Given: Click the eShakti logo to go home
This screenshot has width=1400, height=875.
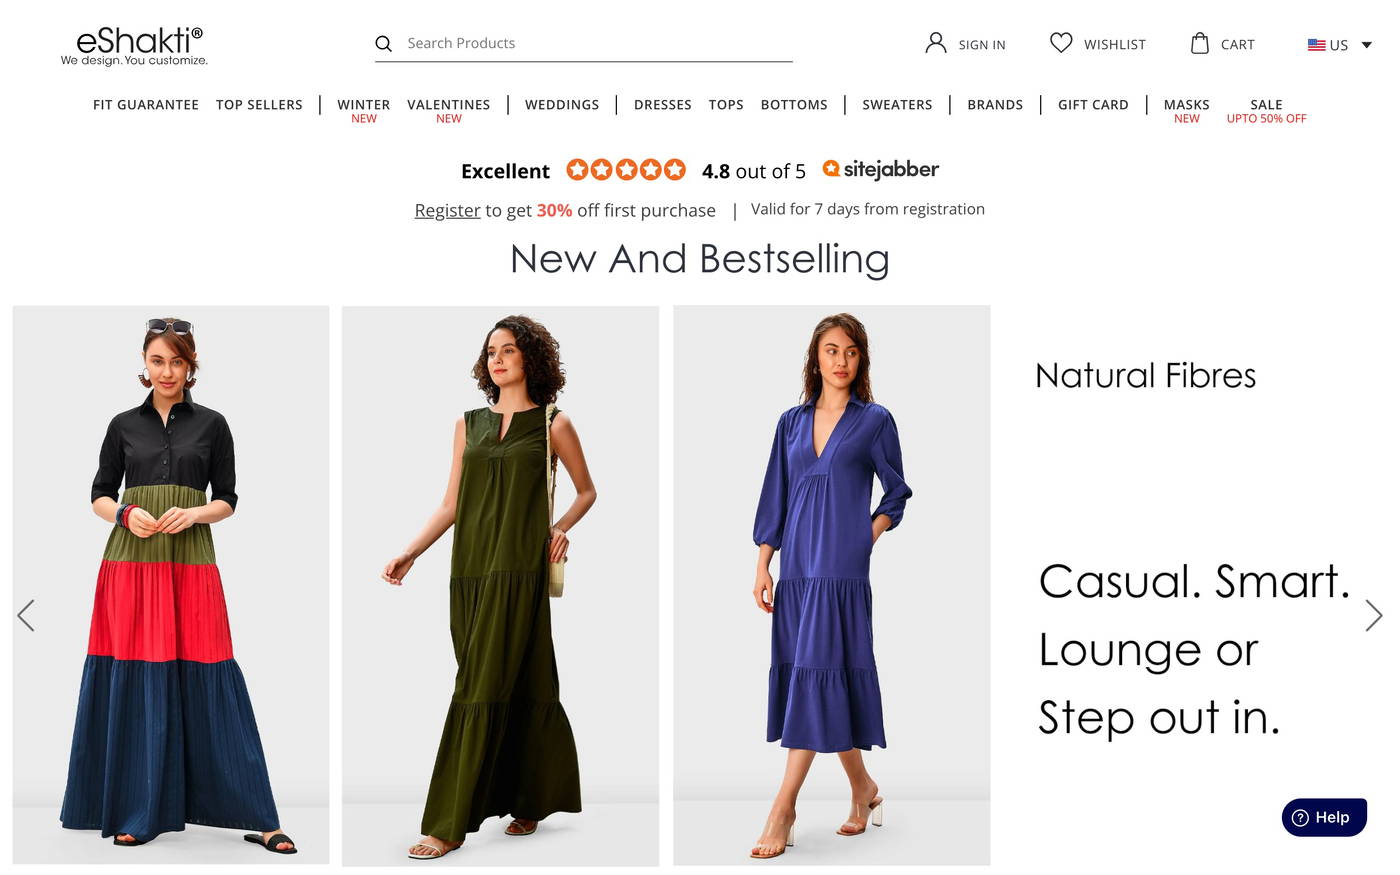Looking at the screenshot, I should [135, 43].
